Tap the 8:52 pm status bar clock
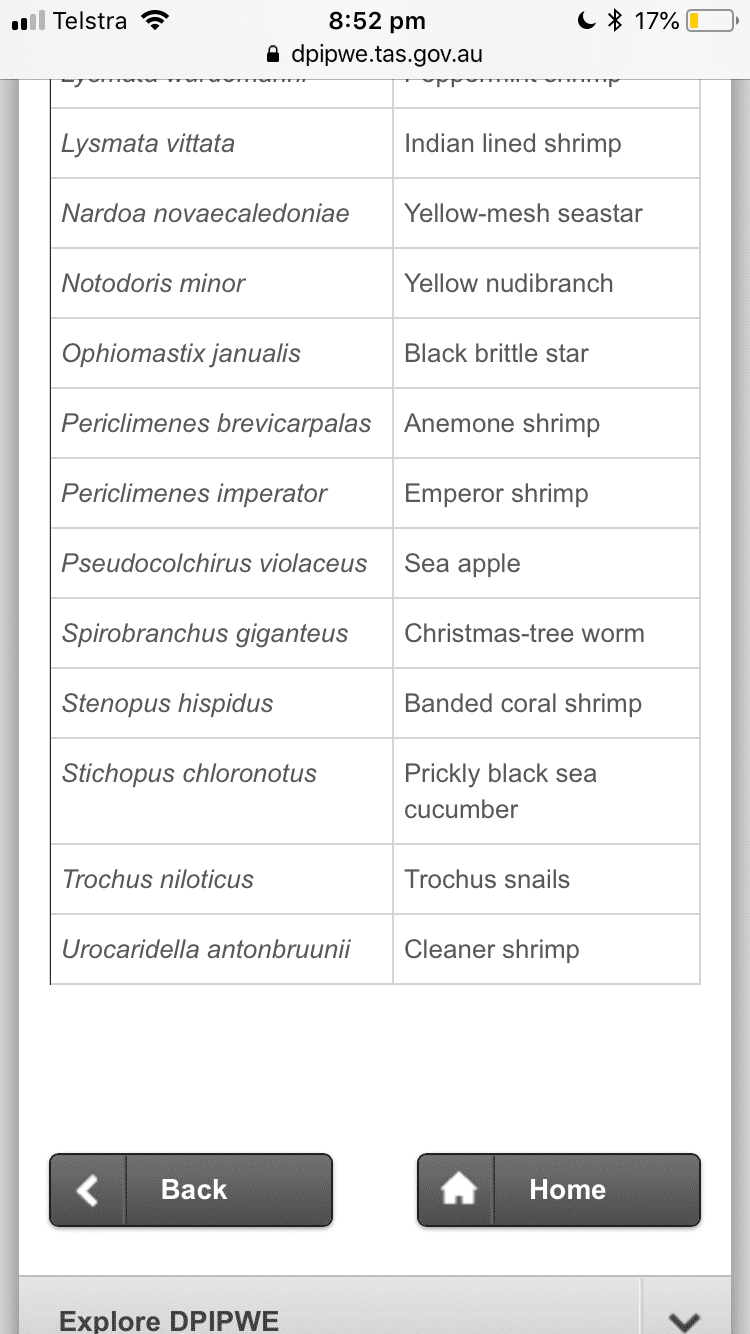Viewport: 750px width, 1334px height. [x=376, y=21]
